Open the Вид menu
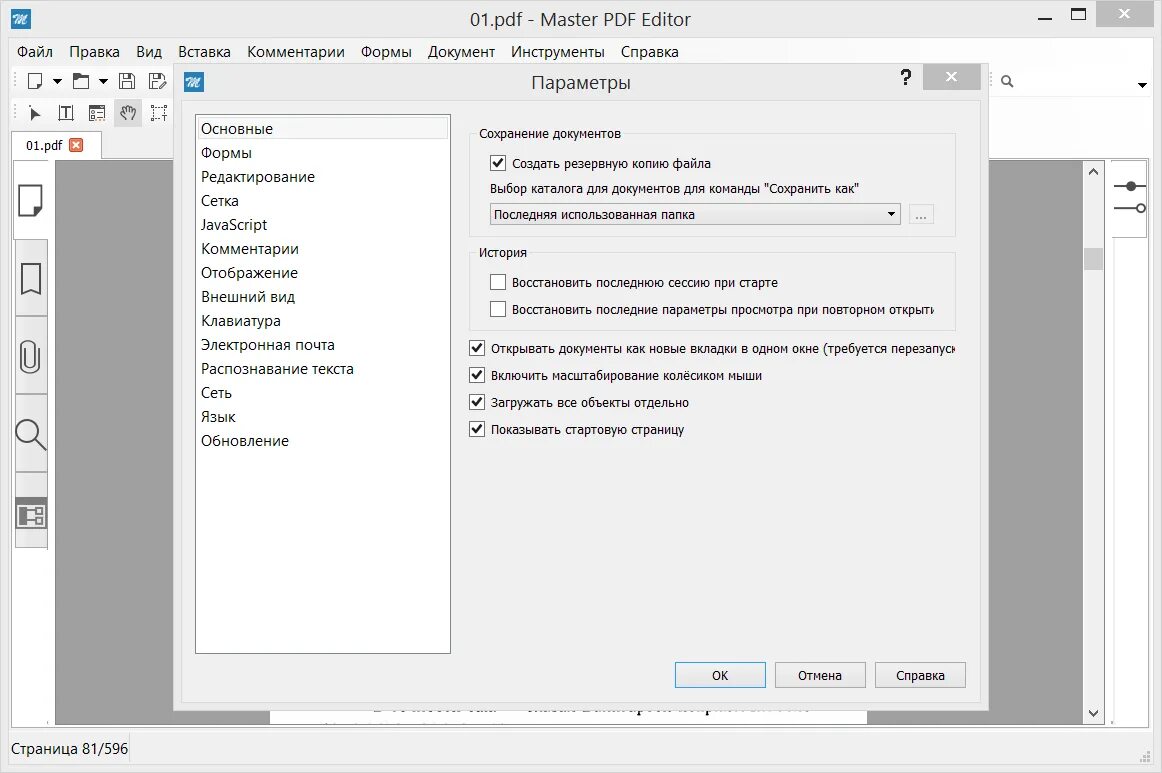 149,52
